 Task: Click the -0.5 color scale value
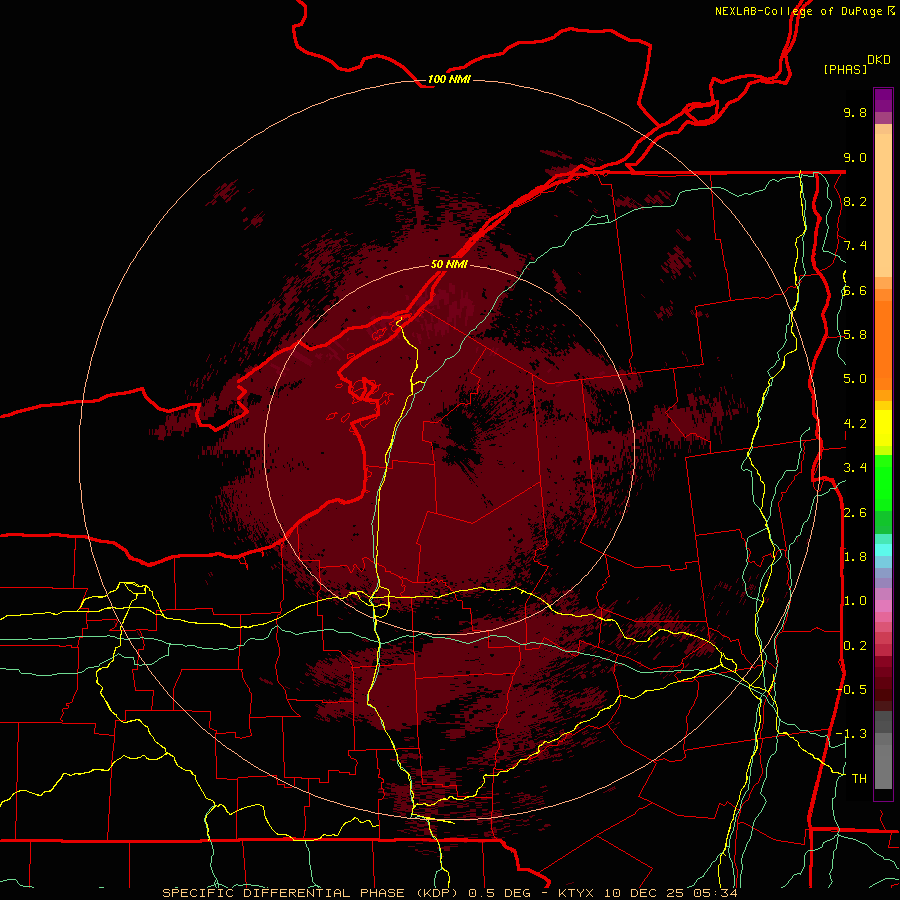tap(852, 690)
